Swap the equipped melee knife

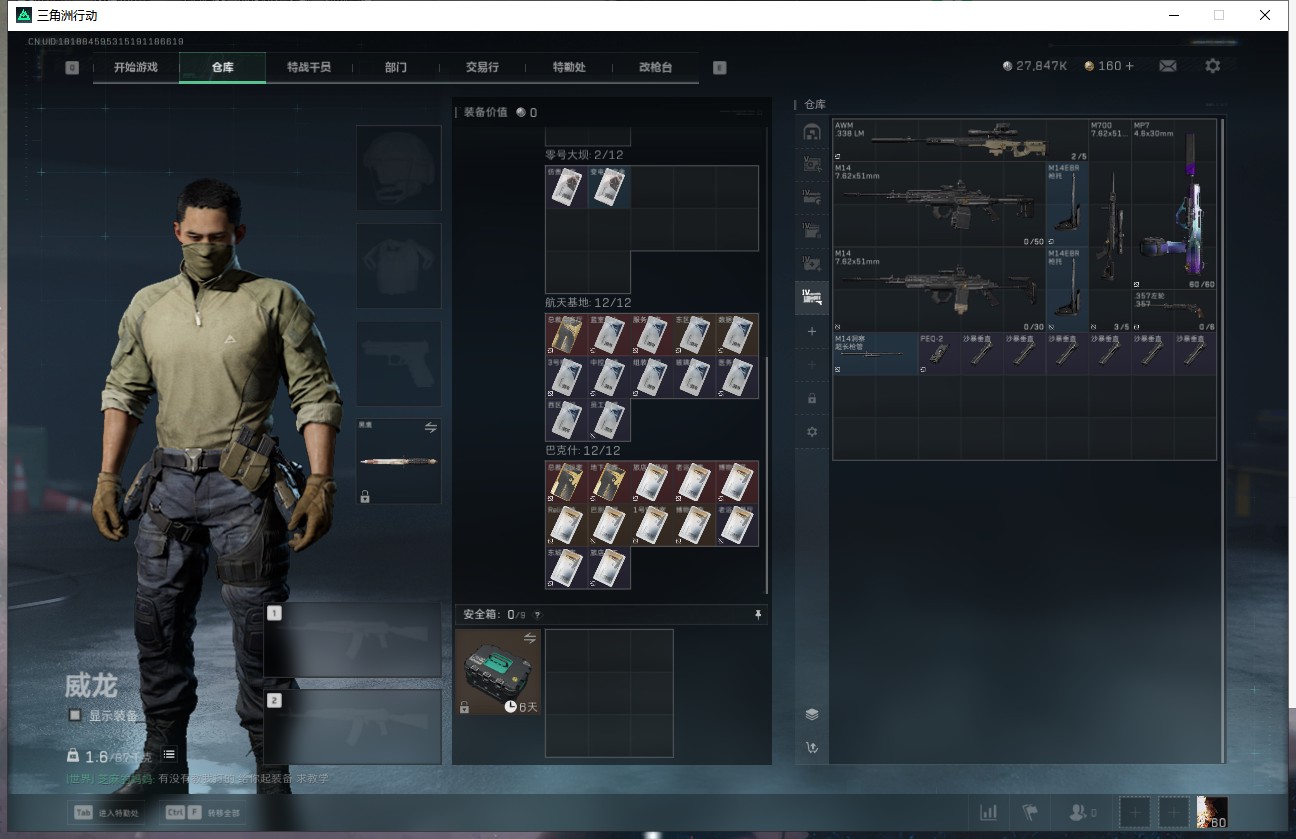click(431, 427)
